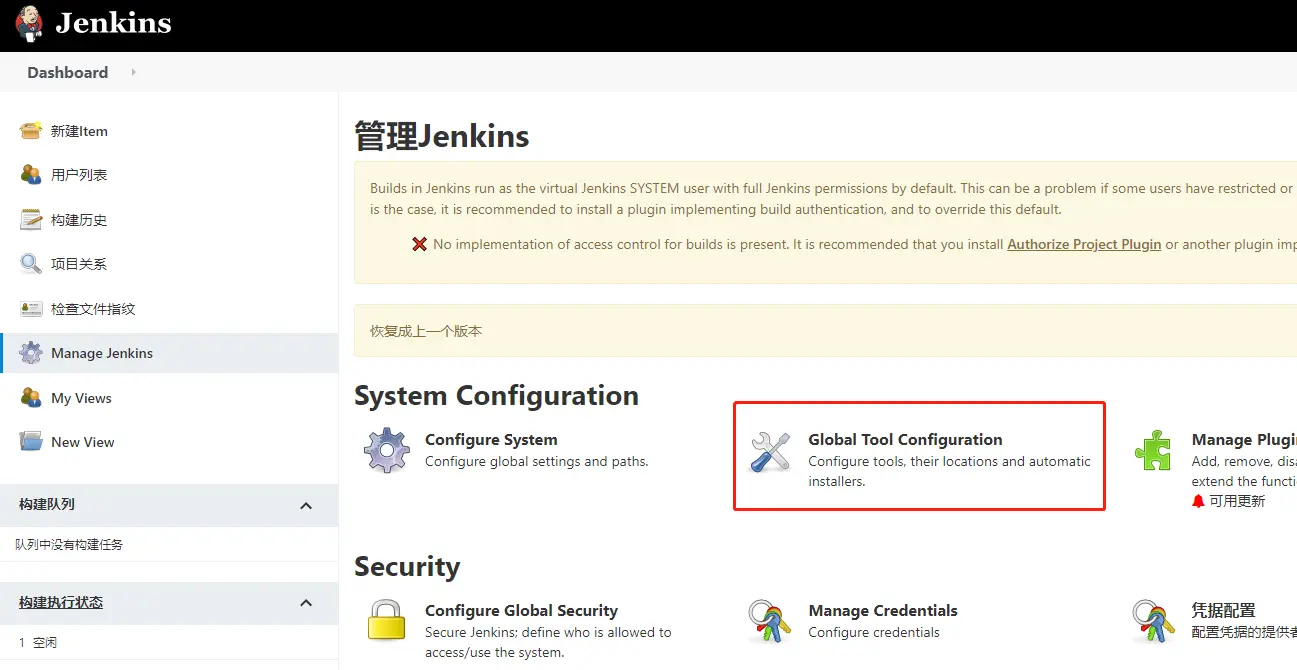The height and width of the screenshot is (670, 1297).
Task: Open the Dashboard breadcrumb dropdown arrow
Action: click(133, 72)
